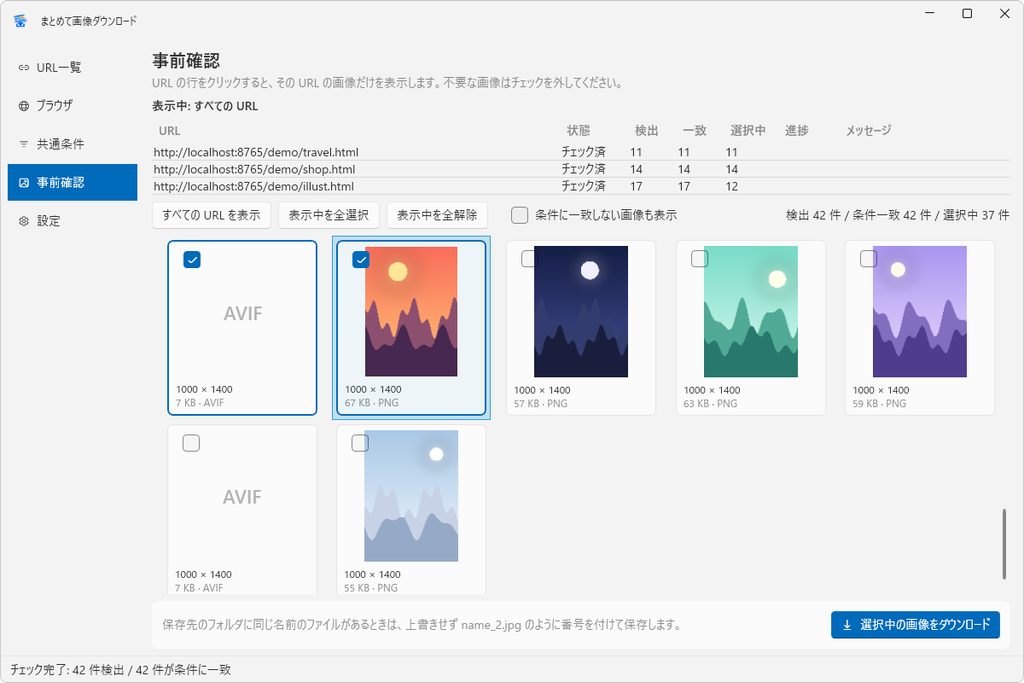Screen dimensions: 1024x683
Task: Click the status bar チェック完了 message
Action: coord(121,669)
